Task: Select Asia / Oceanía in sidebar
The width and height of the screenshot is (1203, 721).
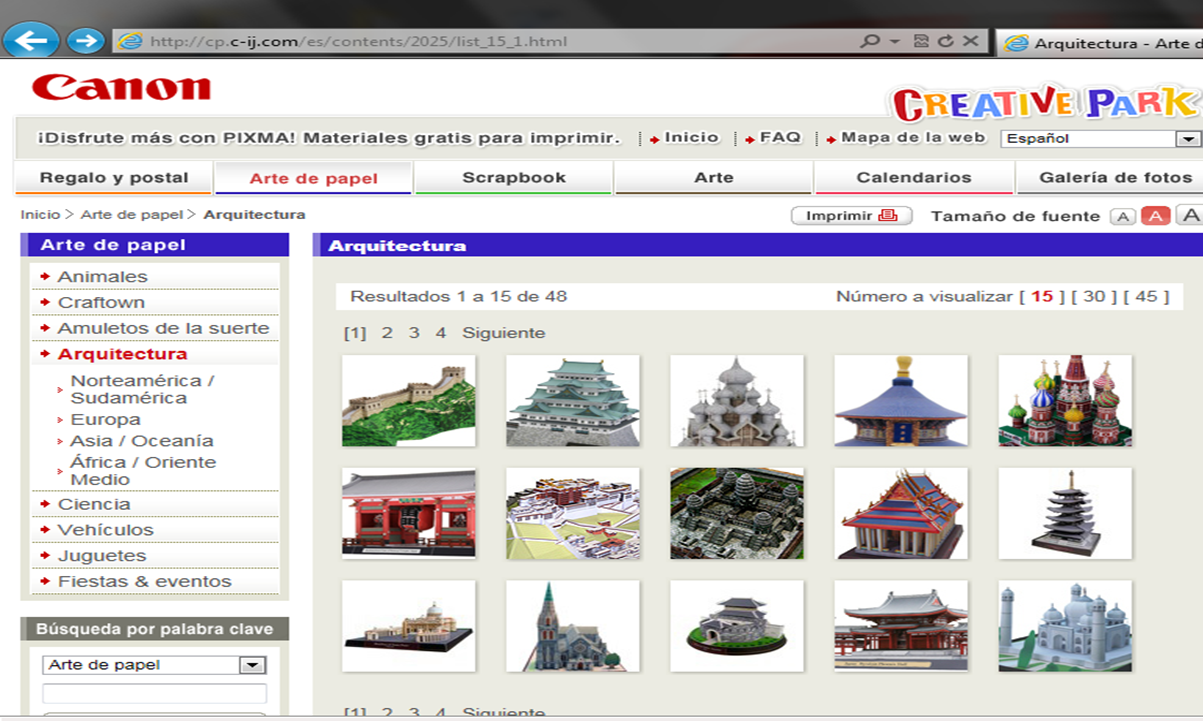Action: pyautogui.click(x=142, y=441)
